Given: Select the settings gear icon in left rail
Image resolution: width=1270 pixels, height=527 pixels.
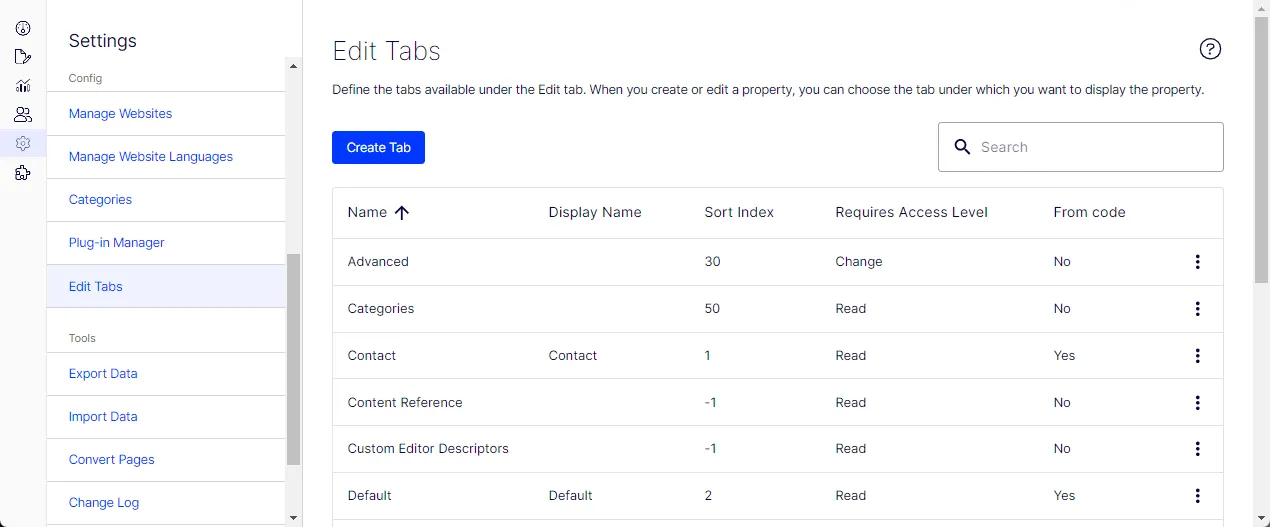Looking at the screenshot, I should [23, 144].
